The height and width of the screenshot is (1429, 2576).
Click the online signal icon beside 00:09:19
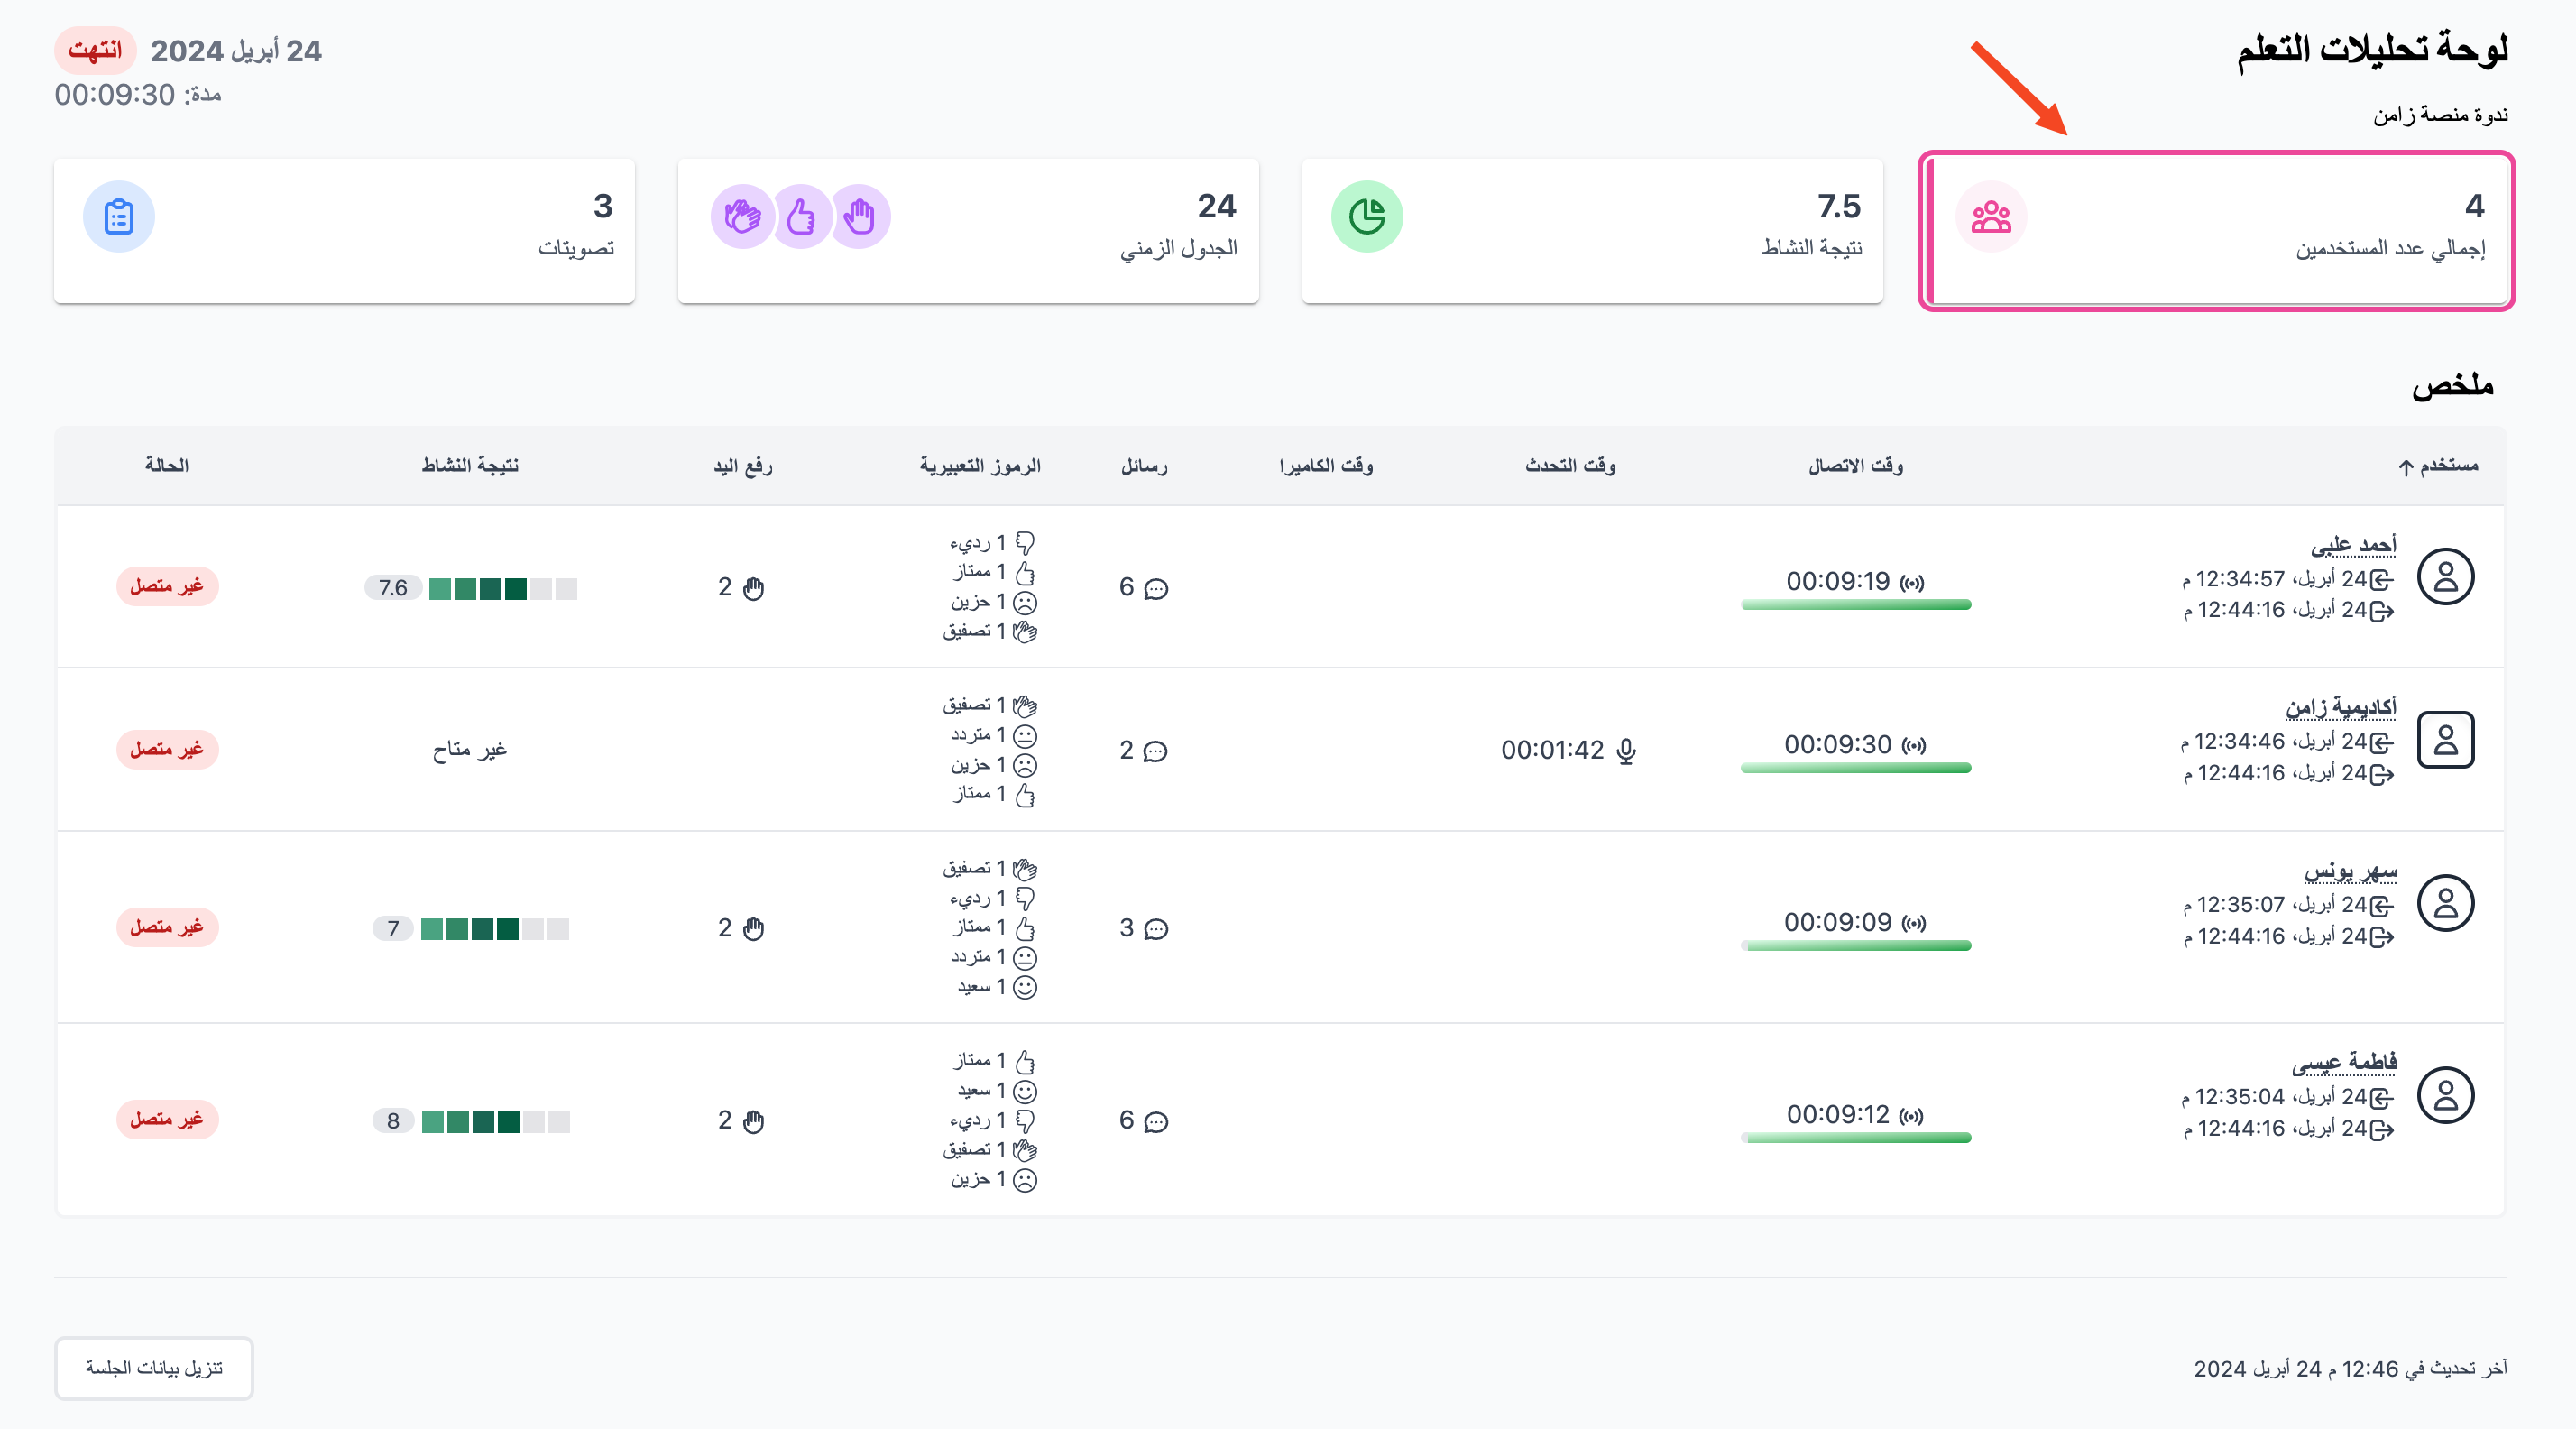coord(1913,583)
